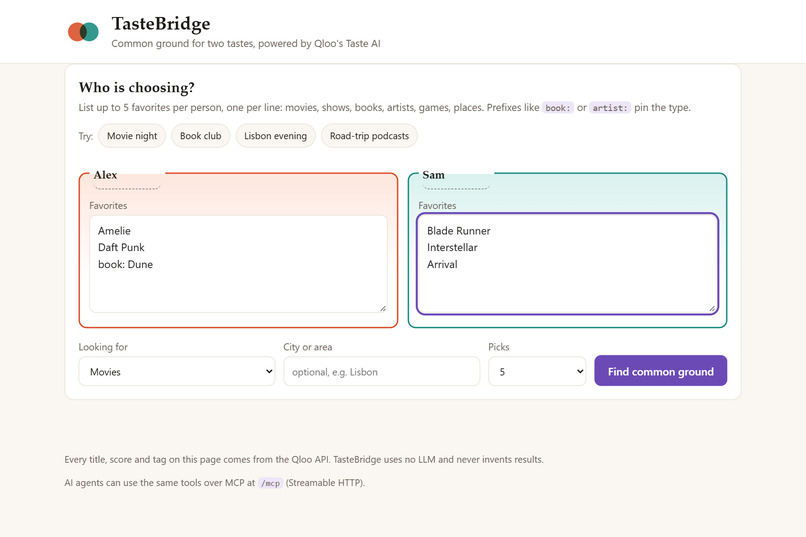Click the "Picks" label
Viewport: 806px width, 537px height.
(x=499, y=347)
